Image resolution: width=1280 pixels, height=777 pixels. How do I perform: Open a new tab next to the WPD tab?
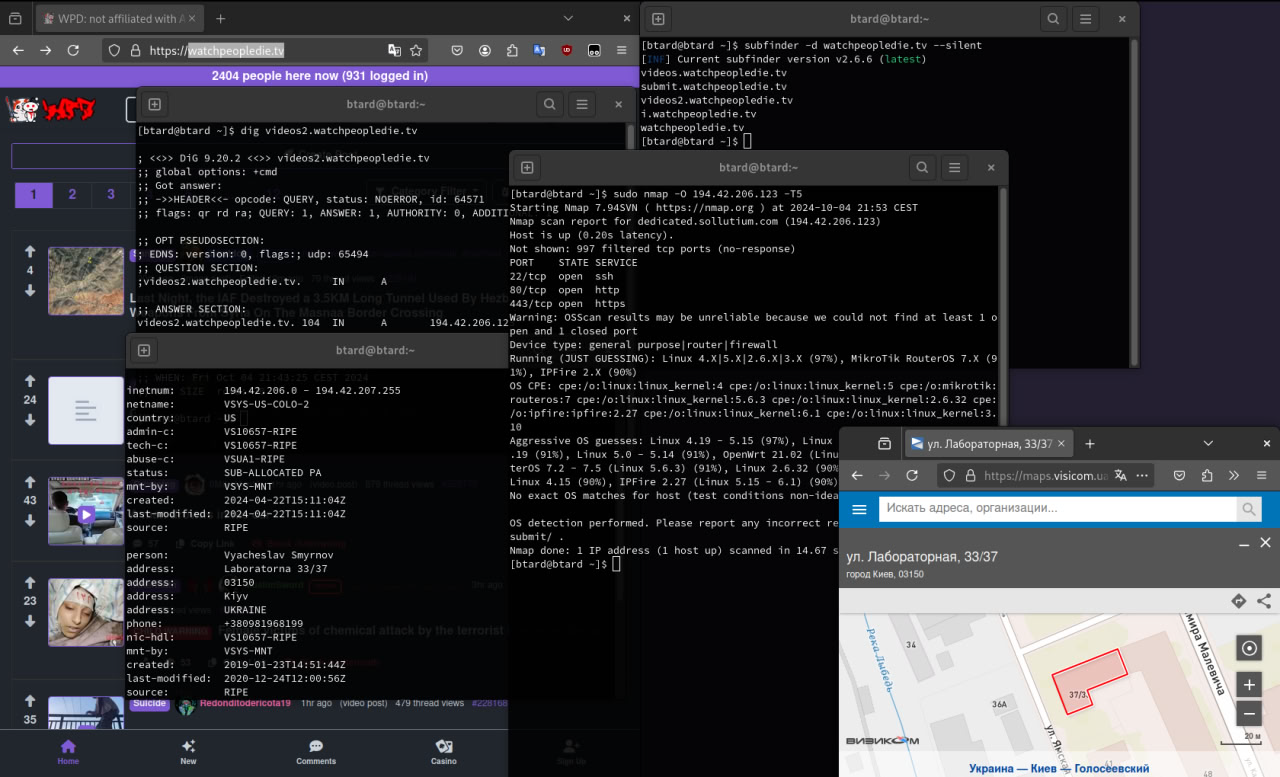(x=221, y=19)
